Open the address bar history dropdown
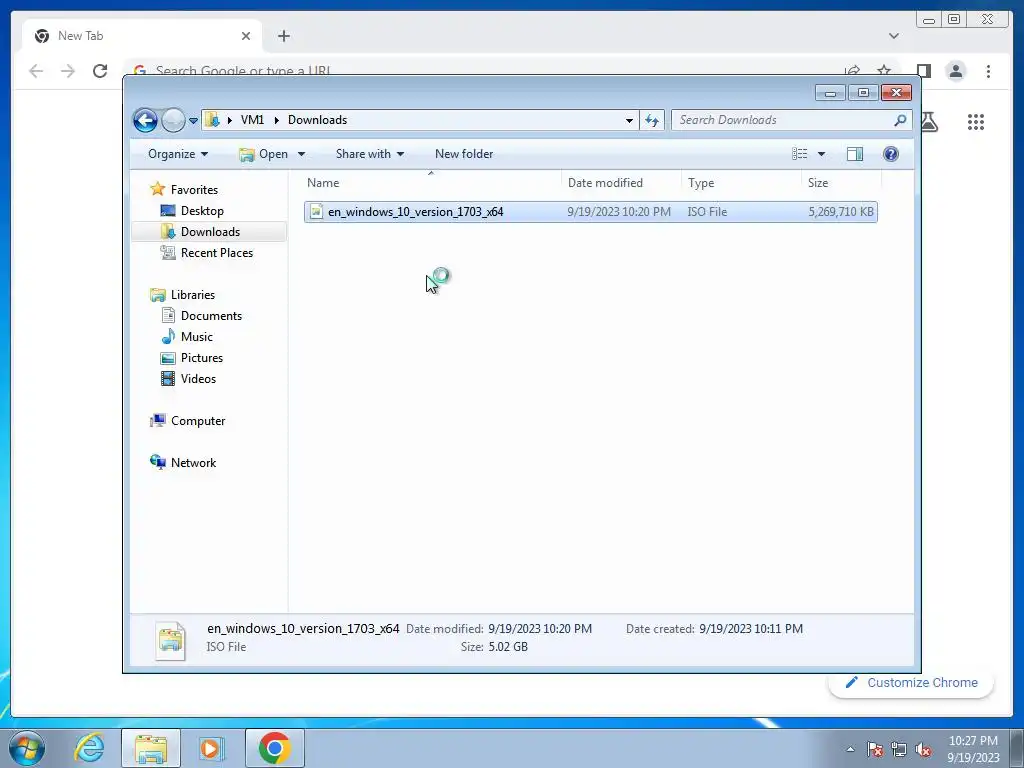Screen dimensions: 1024x768 (x=629, y=120)
